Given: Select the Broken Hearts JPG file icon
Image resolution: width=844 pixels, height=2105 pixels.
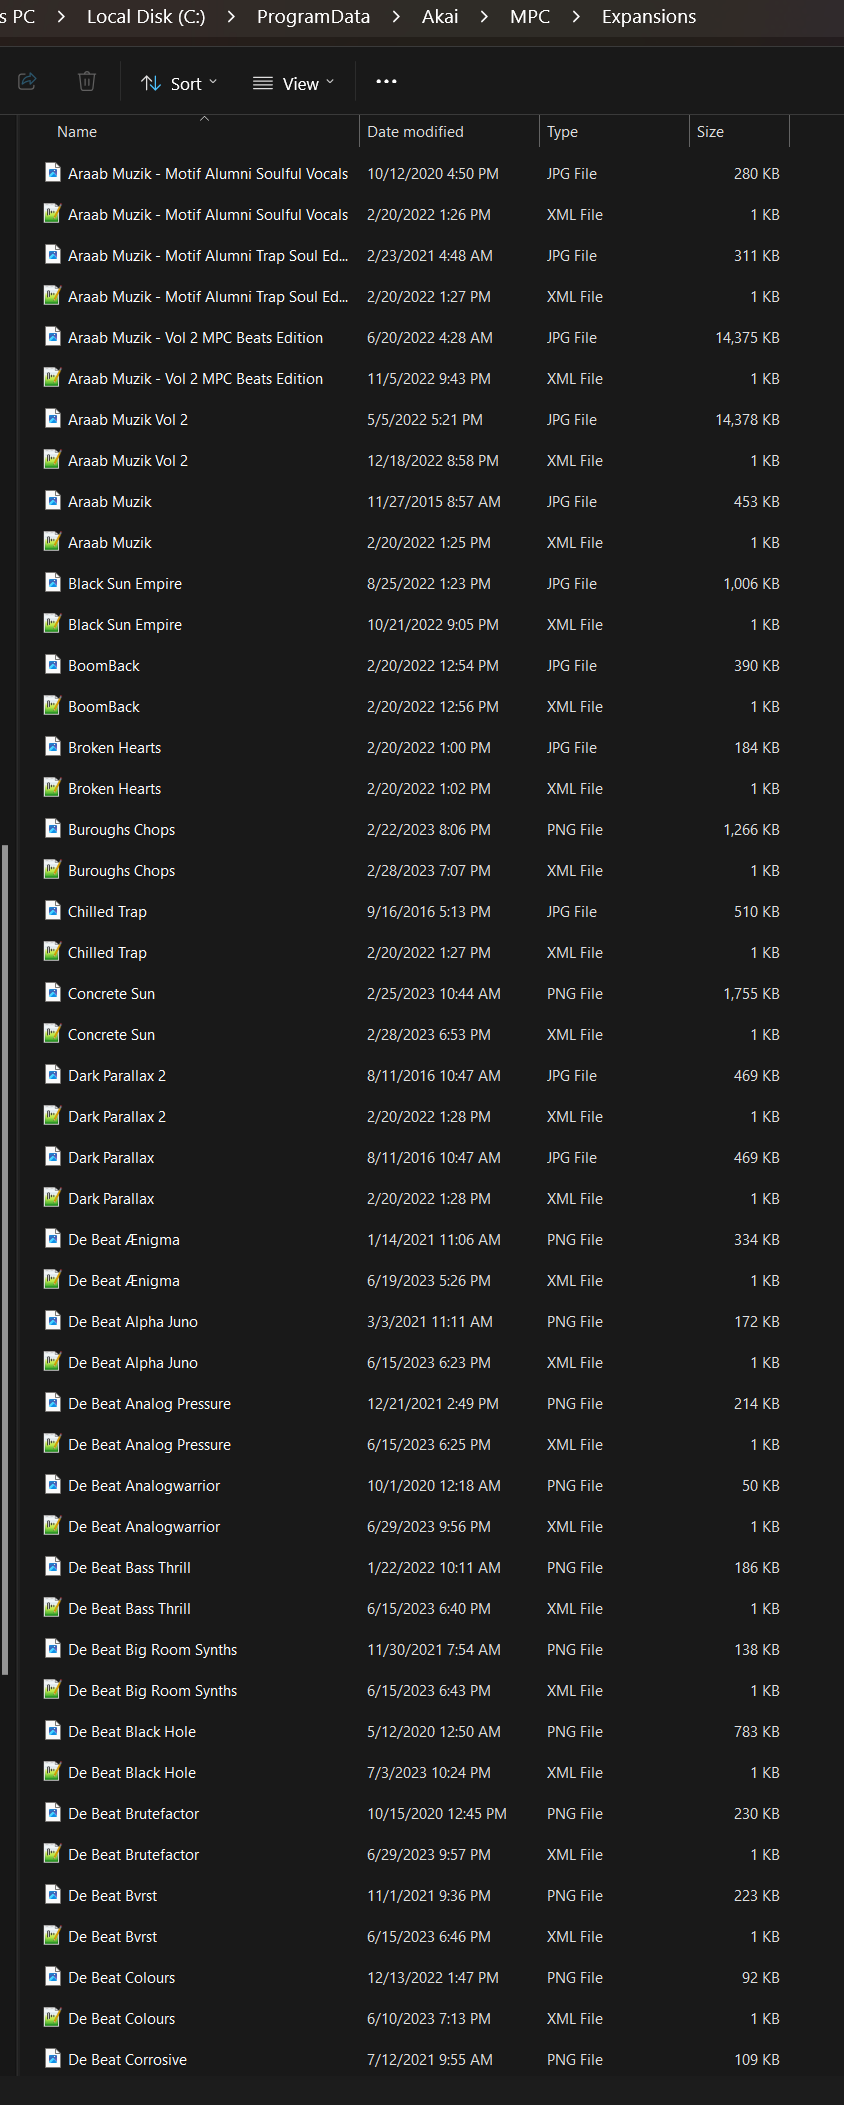Looking at the screenshot, I should pos(53,747).
